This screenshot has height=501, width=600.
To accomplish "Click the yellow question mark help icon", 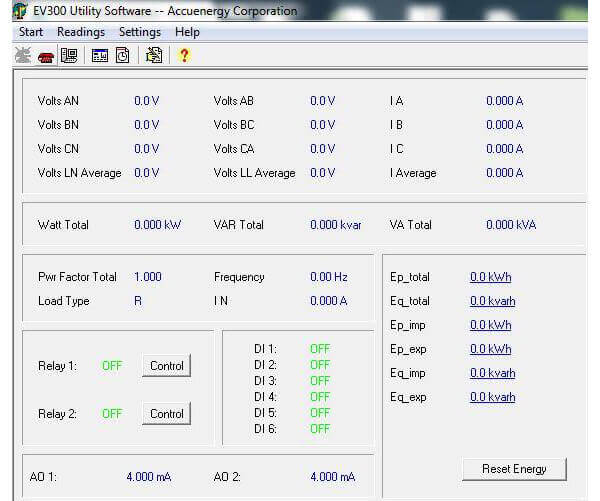I will (183, 56).
